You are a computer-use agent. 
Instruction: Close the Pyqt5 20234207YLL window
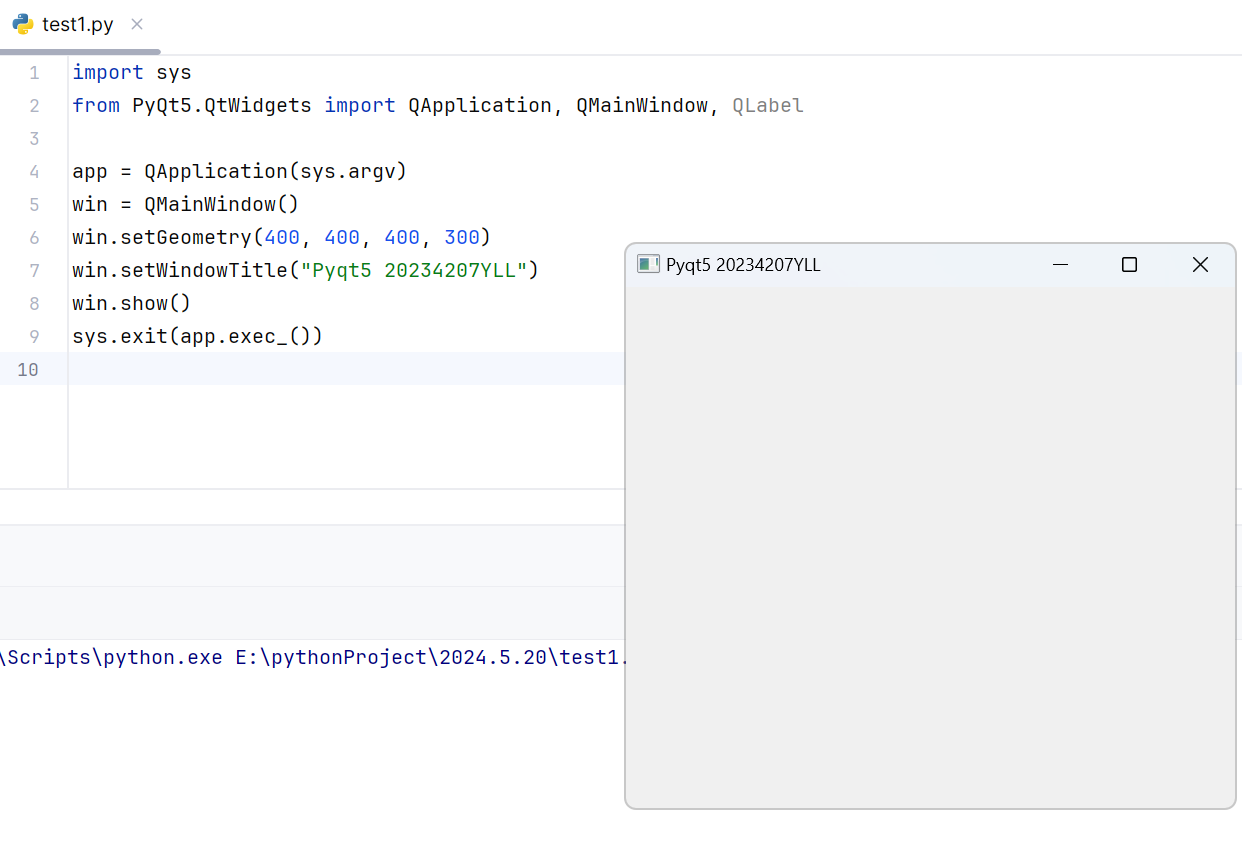point(1200,264)
